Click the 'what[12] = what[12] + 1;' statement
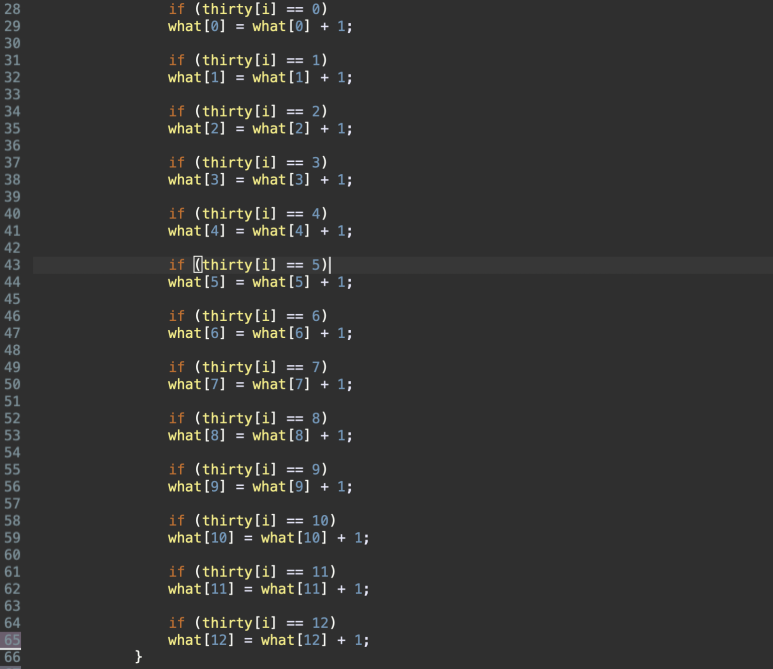Screen dimensions: 773x669 click(x=269, y=640)
